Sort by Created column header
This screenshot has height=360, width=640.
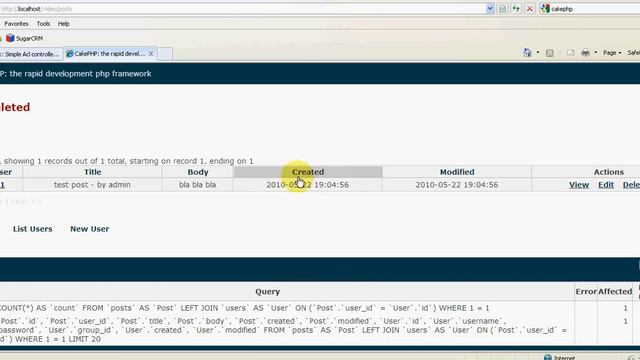[x=308, y=172]
